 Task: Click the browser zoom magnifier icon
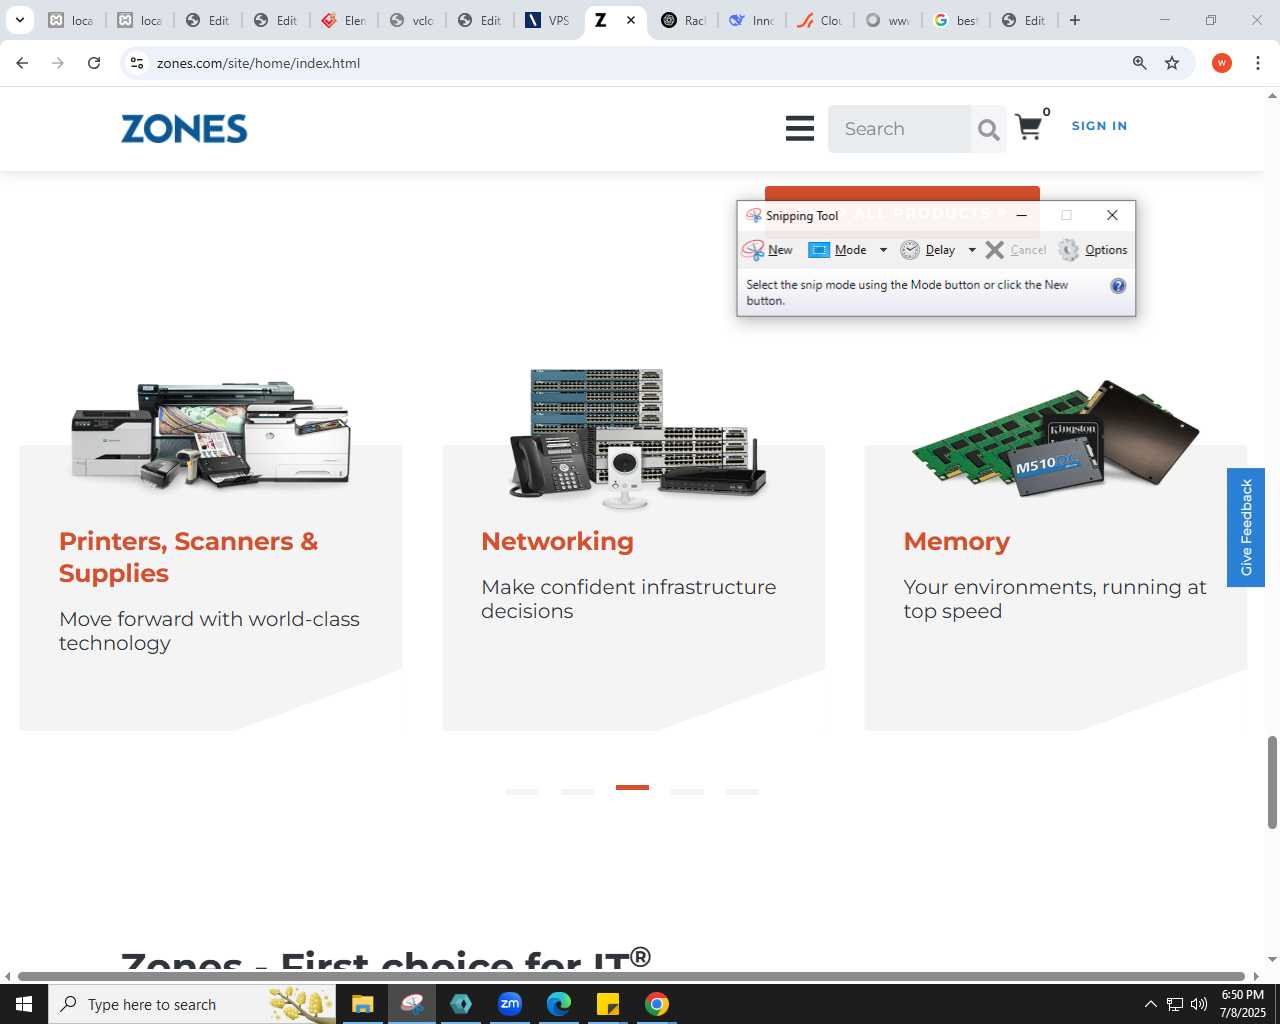click(x=1139, y=63)
